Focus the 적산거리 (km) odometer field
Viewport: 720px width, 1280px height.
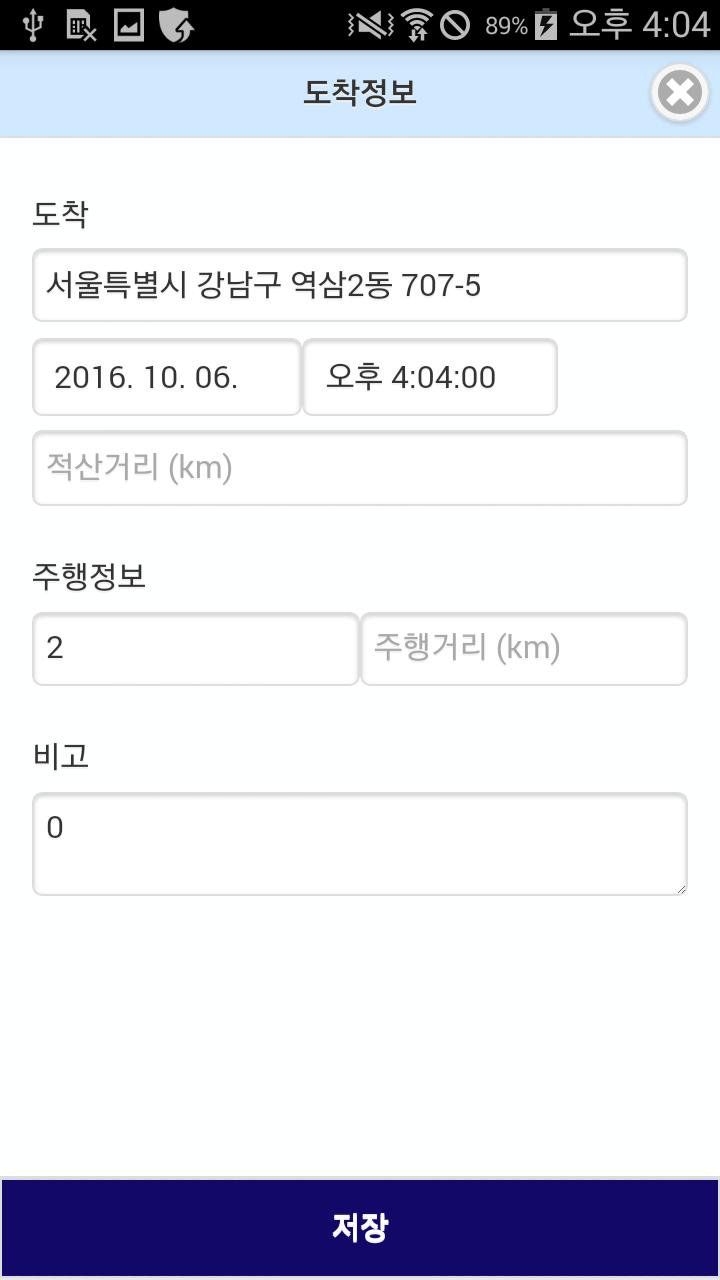pyautogui.click(x=360, y=468)
